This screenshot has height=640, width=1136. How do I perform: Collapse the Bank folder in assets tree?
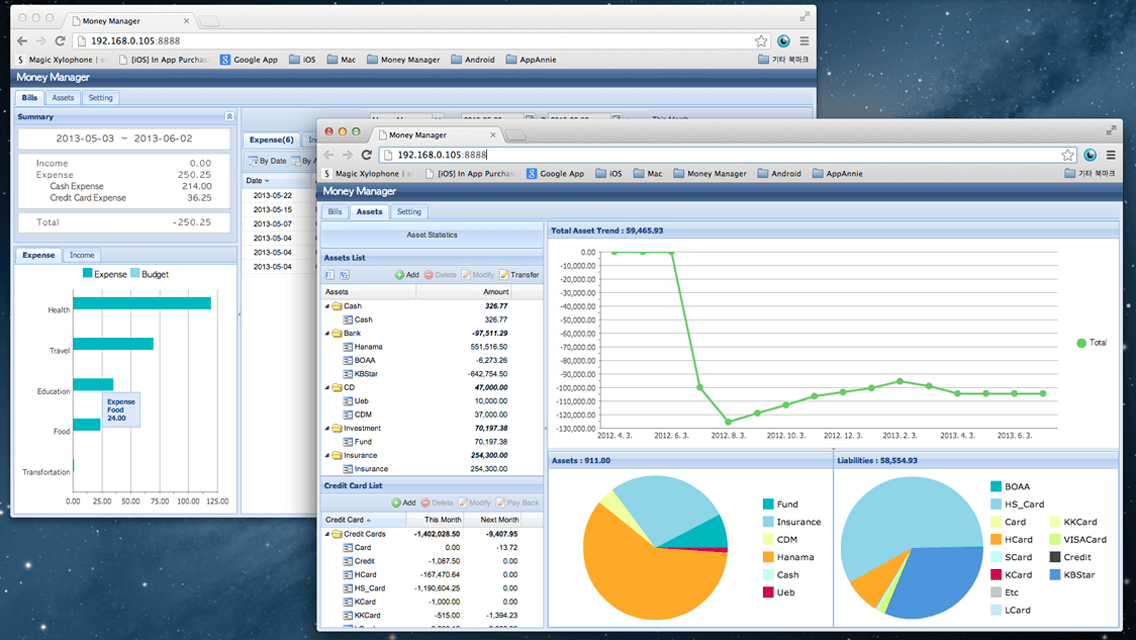[x=327, y=333]
